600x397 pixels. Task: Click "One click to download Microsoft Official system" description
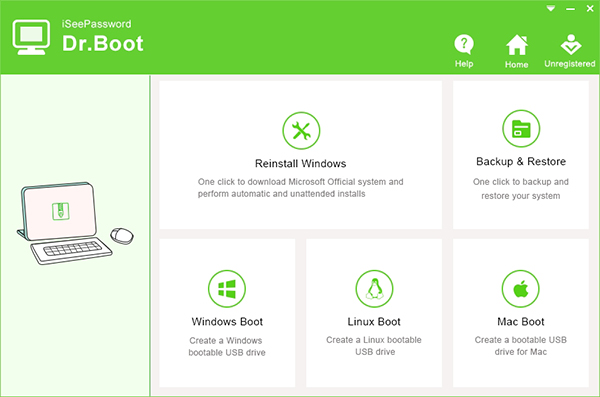pyautogui.click(x=300, y=188)
